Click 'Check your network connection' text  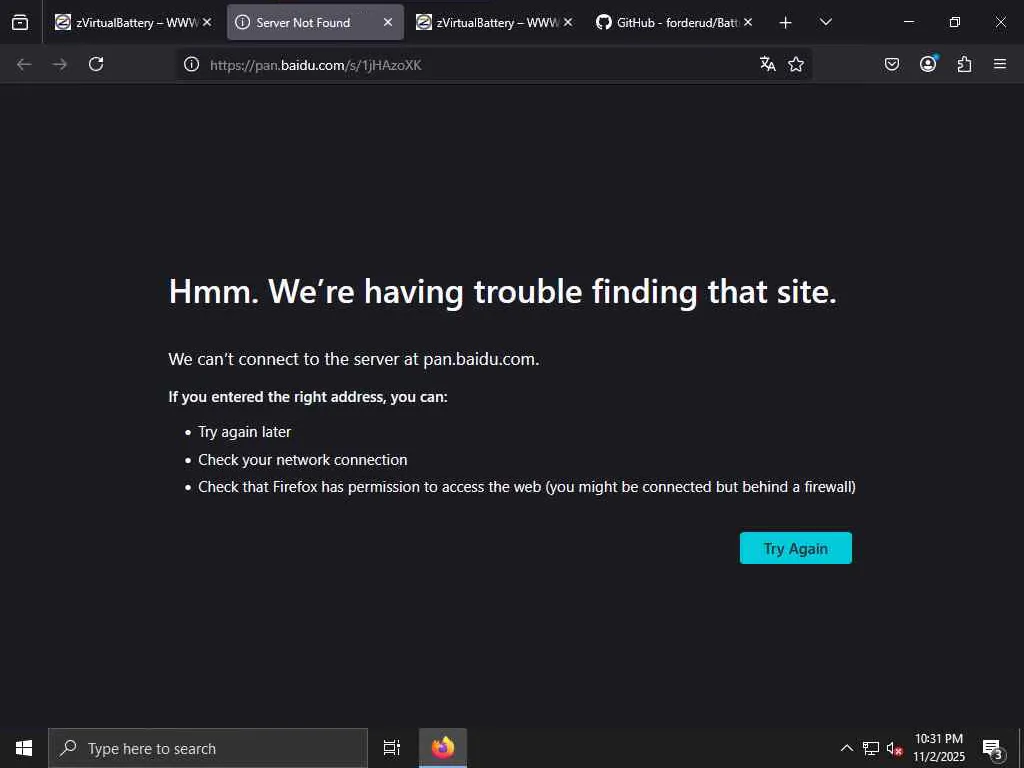(x=302, y=460)
